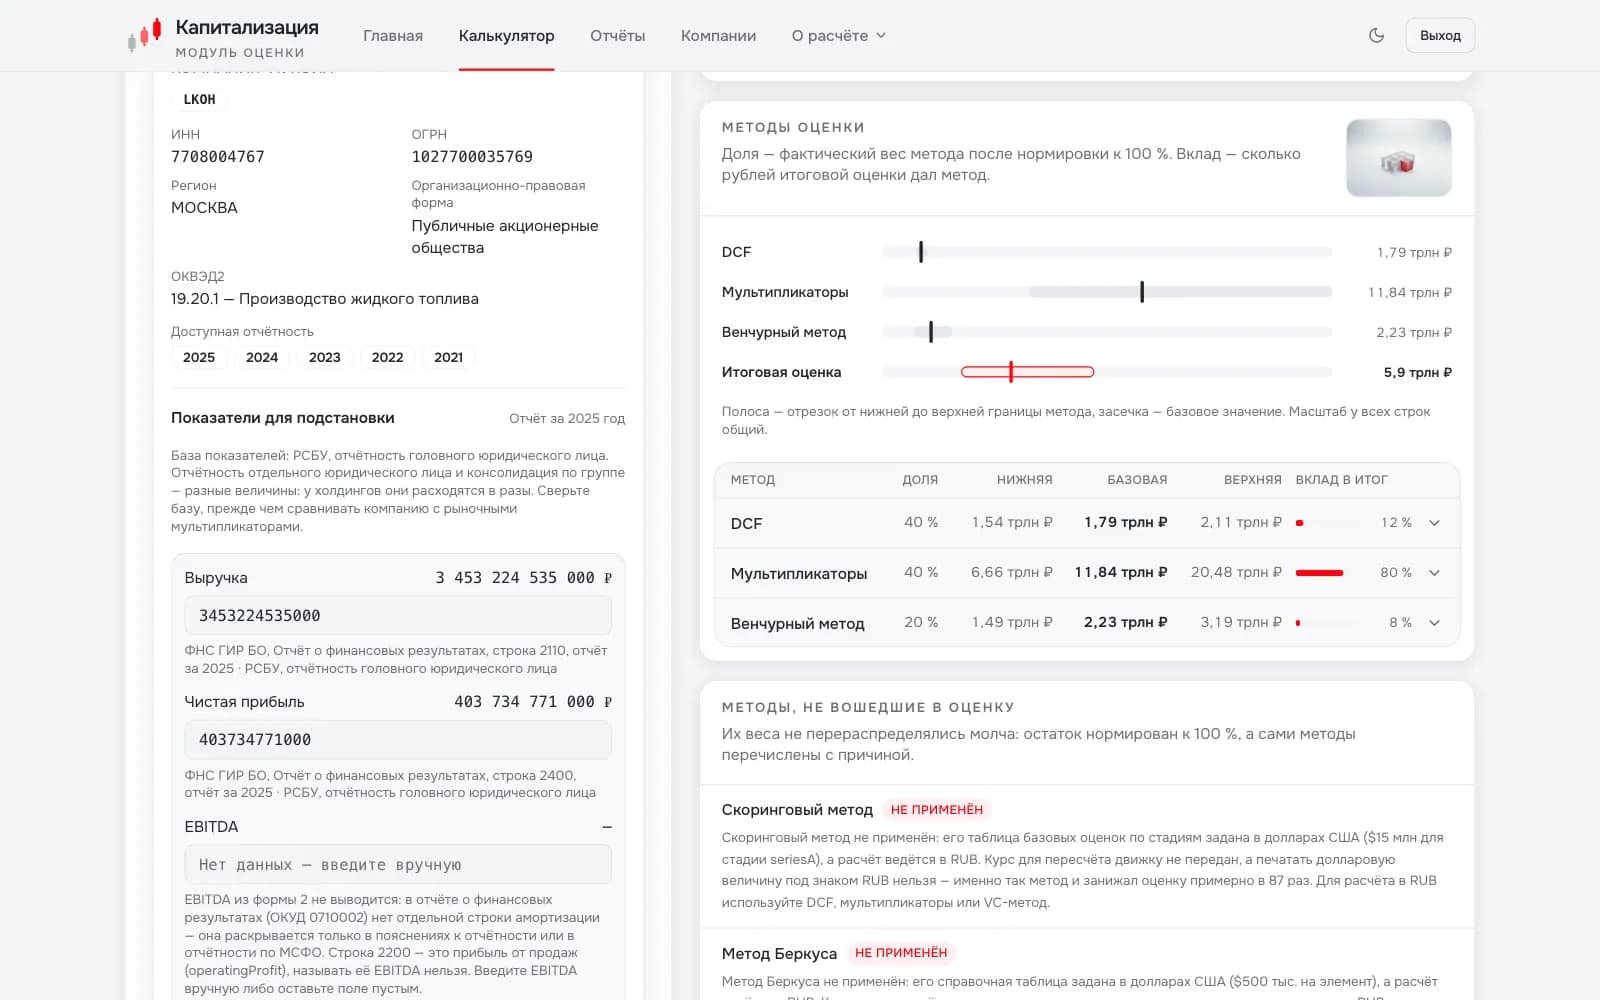Viewport: 1600px width, 1000px height.
Task: Click the Выход button
Action: 1440,35
